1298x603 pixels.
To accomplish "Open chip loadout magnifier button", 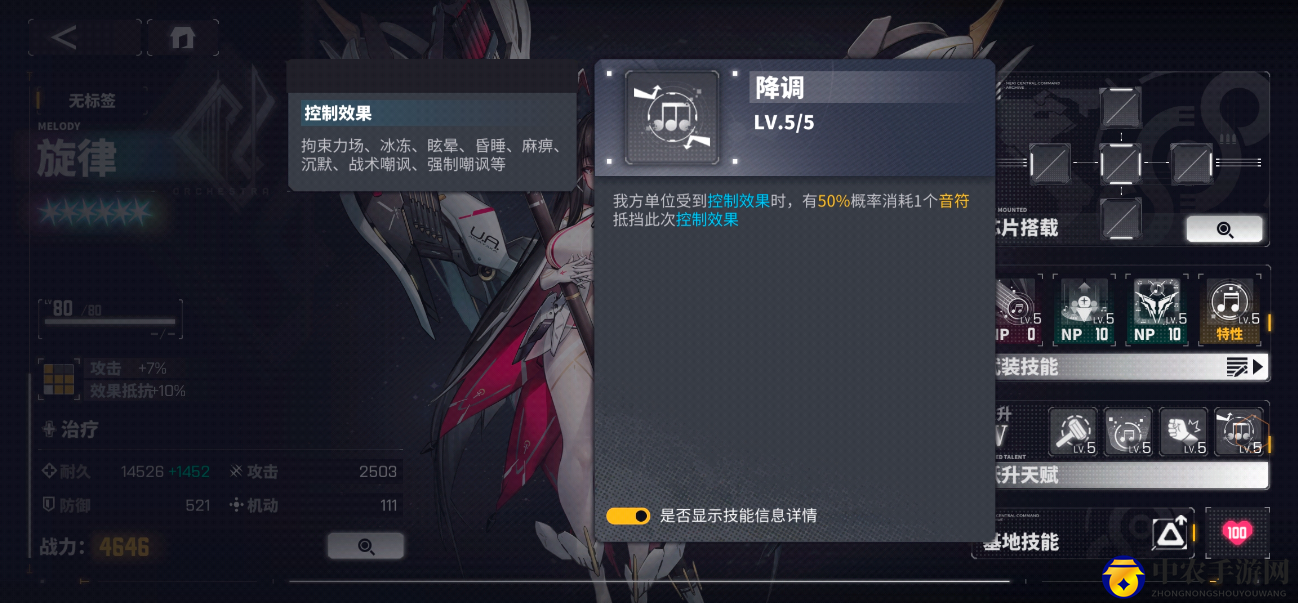I will tap(1224, 229).
